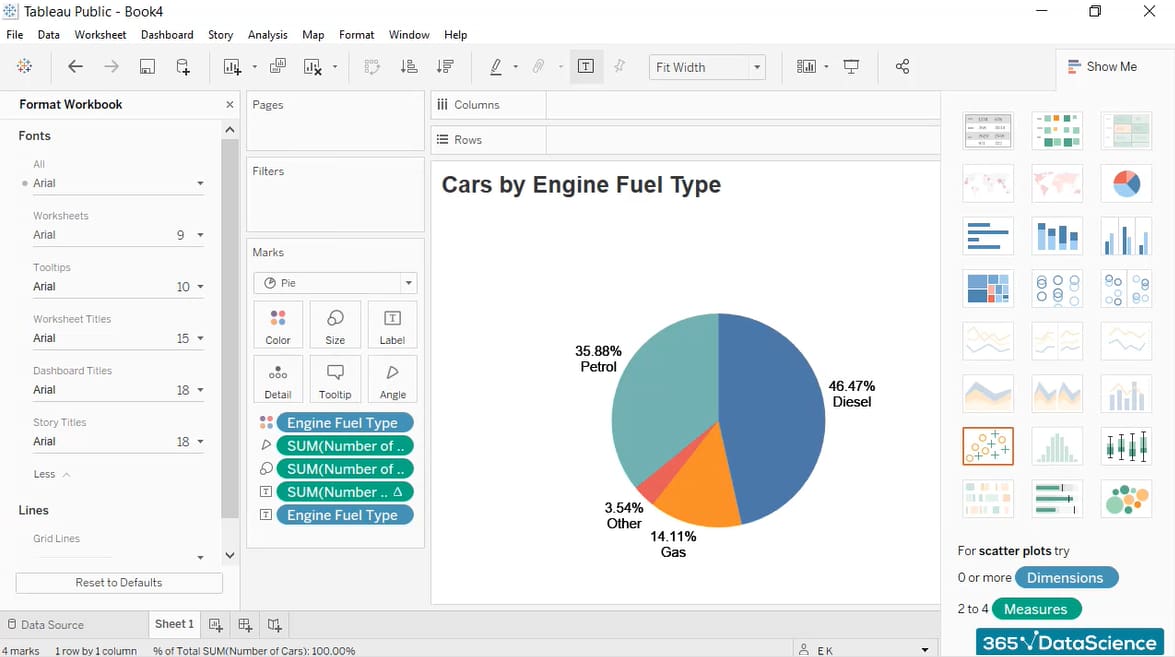The width and height of the screenshot is (1175, 657).
Task: Select the Color mark property
Action: coord(277,323)
